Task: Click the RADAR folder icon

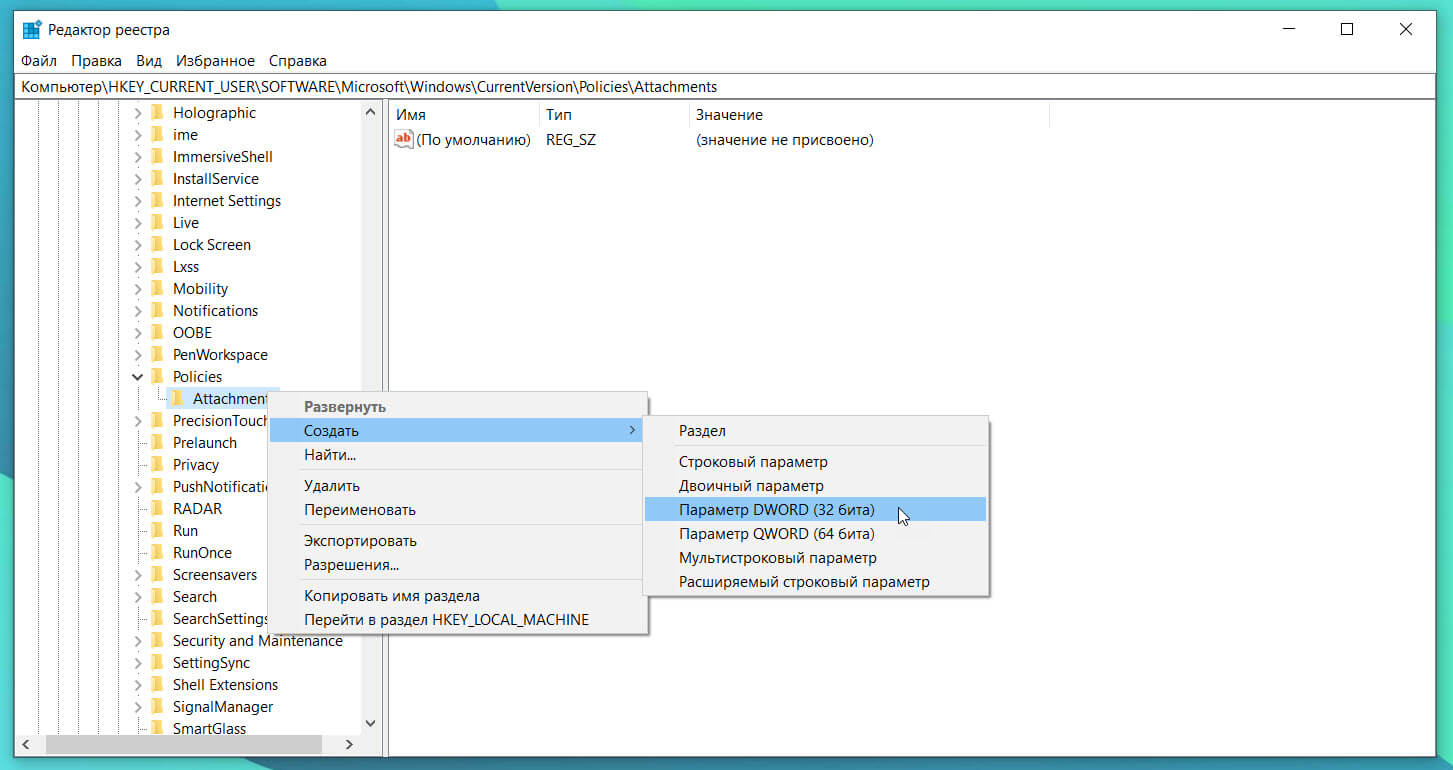Action: click(x=157, y=508)
